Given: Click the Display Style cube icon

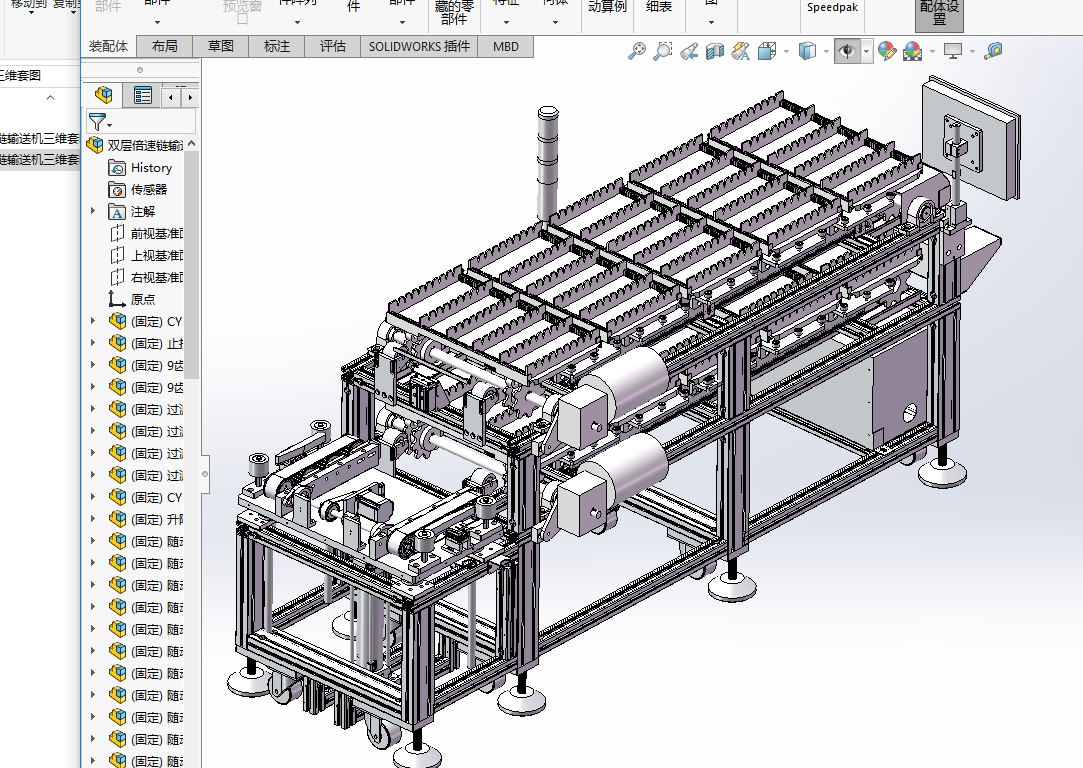Looking at the screenshot, I should point(807,51).
